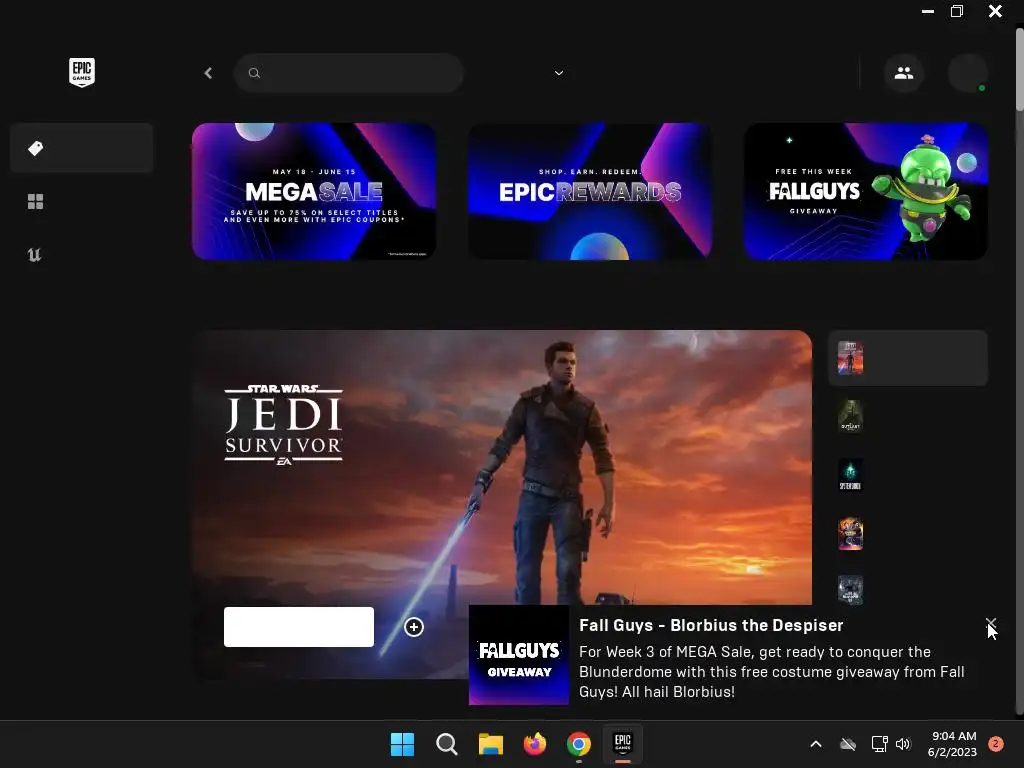
Task: Select the fifth carousel game thumbnail
Action: point(850,590)
